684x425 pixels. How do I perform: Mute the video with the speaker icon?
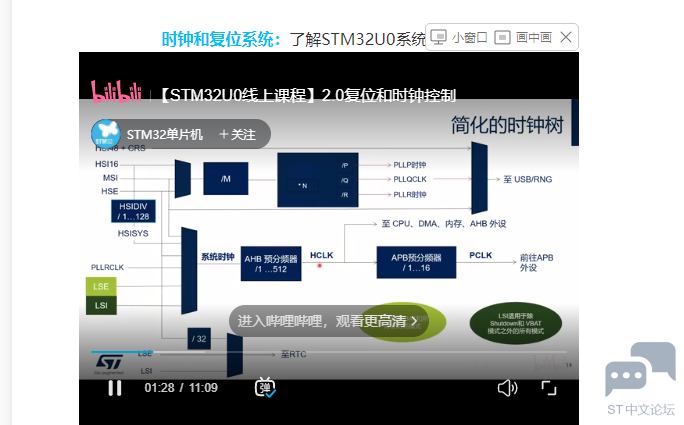507,387
